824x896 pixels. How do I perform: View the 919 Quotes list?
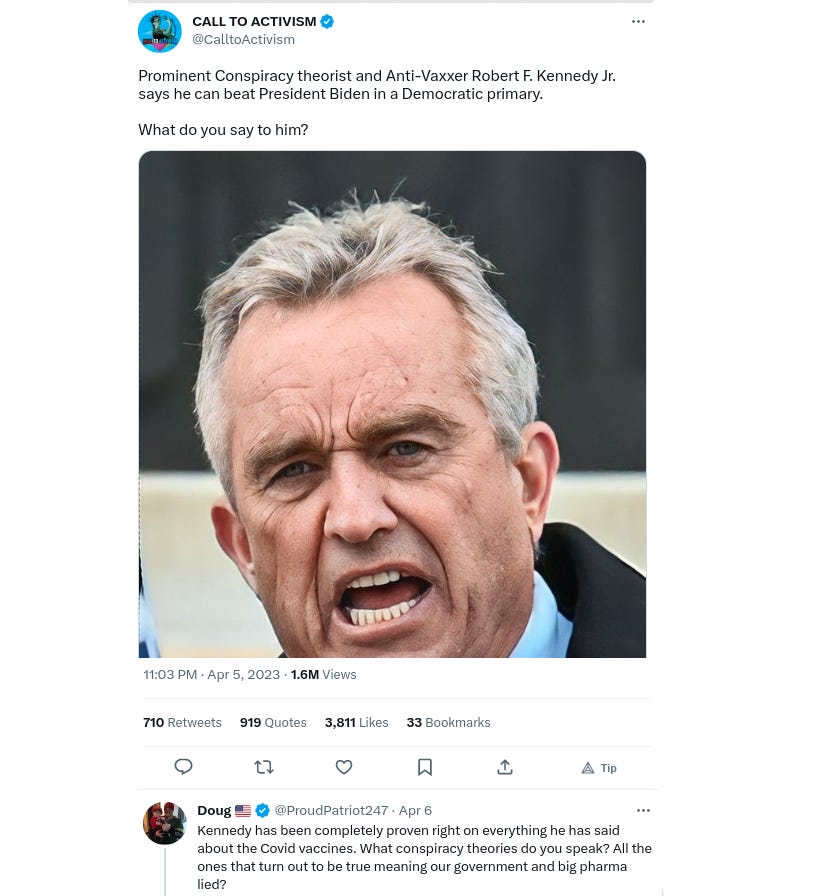coord(273,722)
